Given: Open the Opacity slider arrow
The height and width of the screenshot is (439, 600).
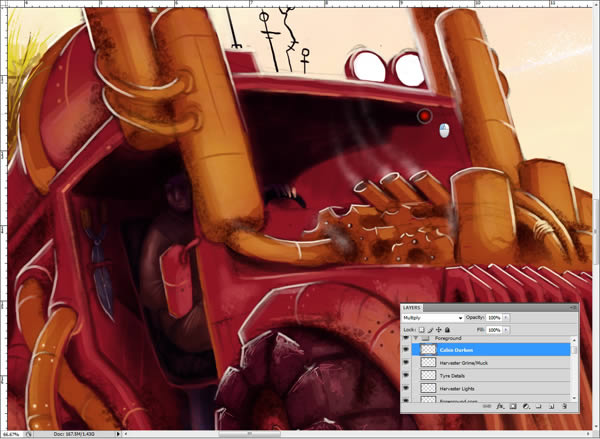Looking at the screenshot, I should point(506,318).
